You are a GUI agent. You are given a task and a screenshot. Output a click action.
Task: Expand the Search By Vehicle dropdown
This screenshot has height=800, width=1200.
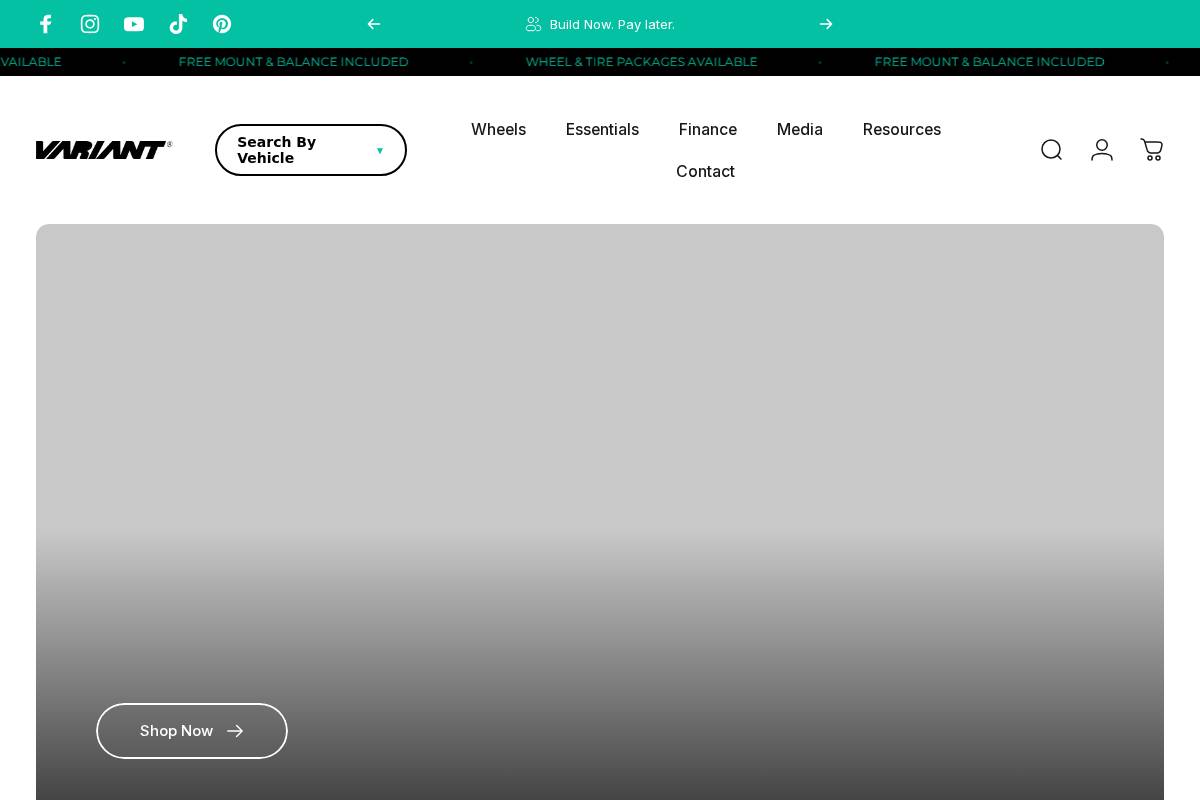pyautogui.click(x=310, y=150)
